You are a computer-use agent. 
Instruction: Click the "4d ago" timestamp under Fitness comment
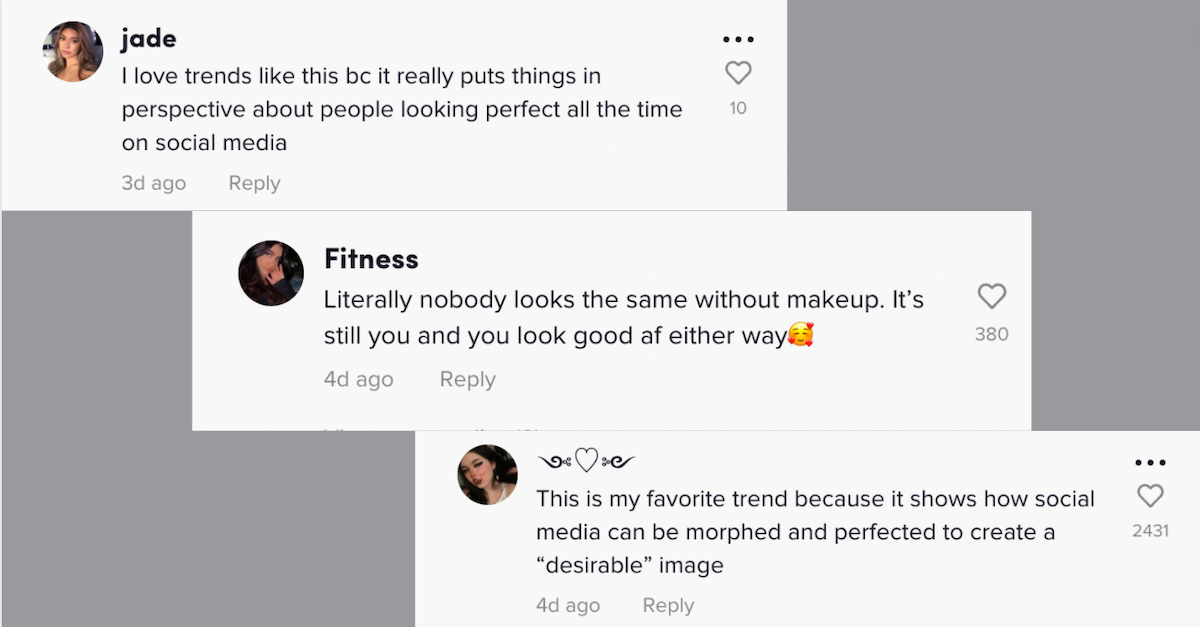click(x=358, y=380)
